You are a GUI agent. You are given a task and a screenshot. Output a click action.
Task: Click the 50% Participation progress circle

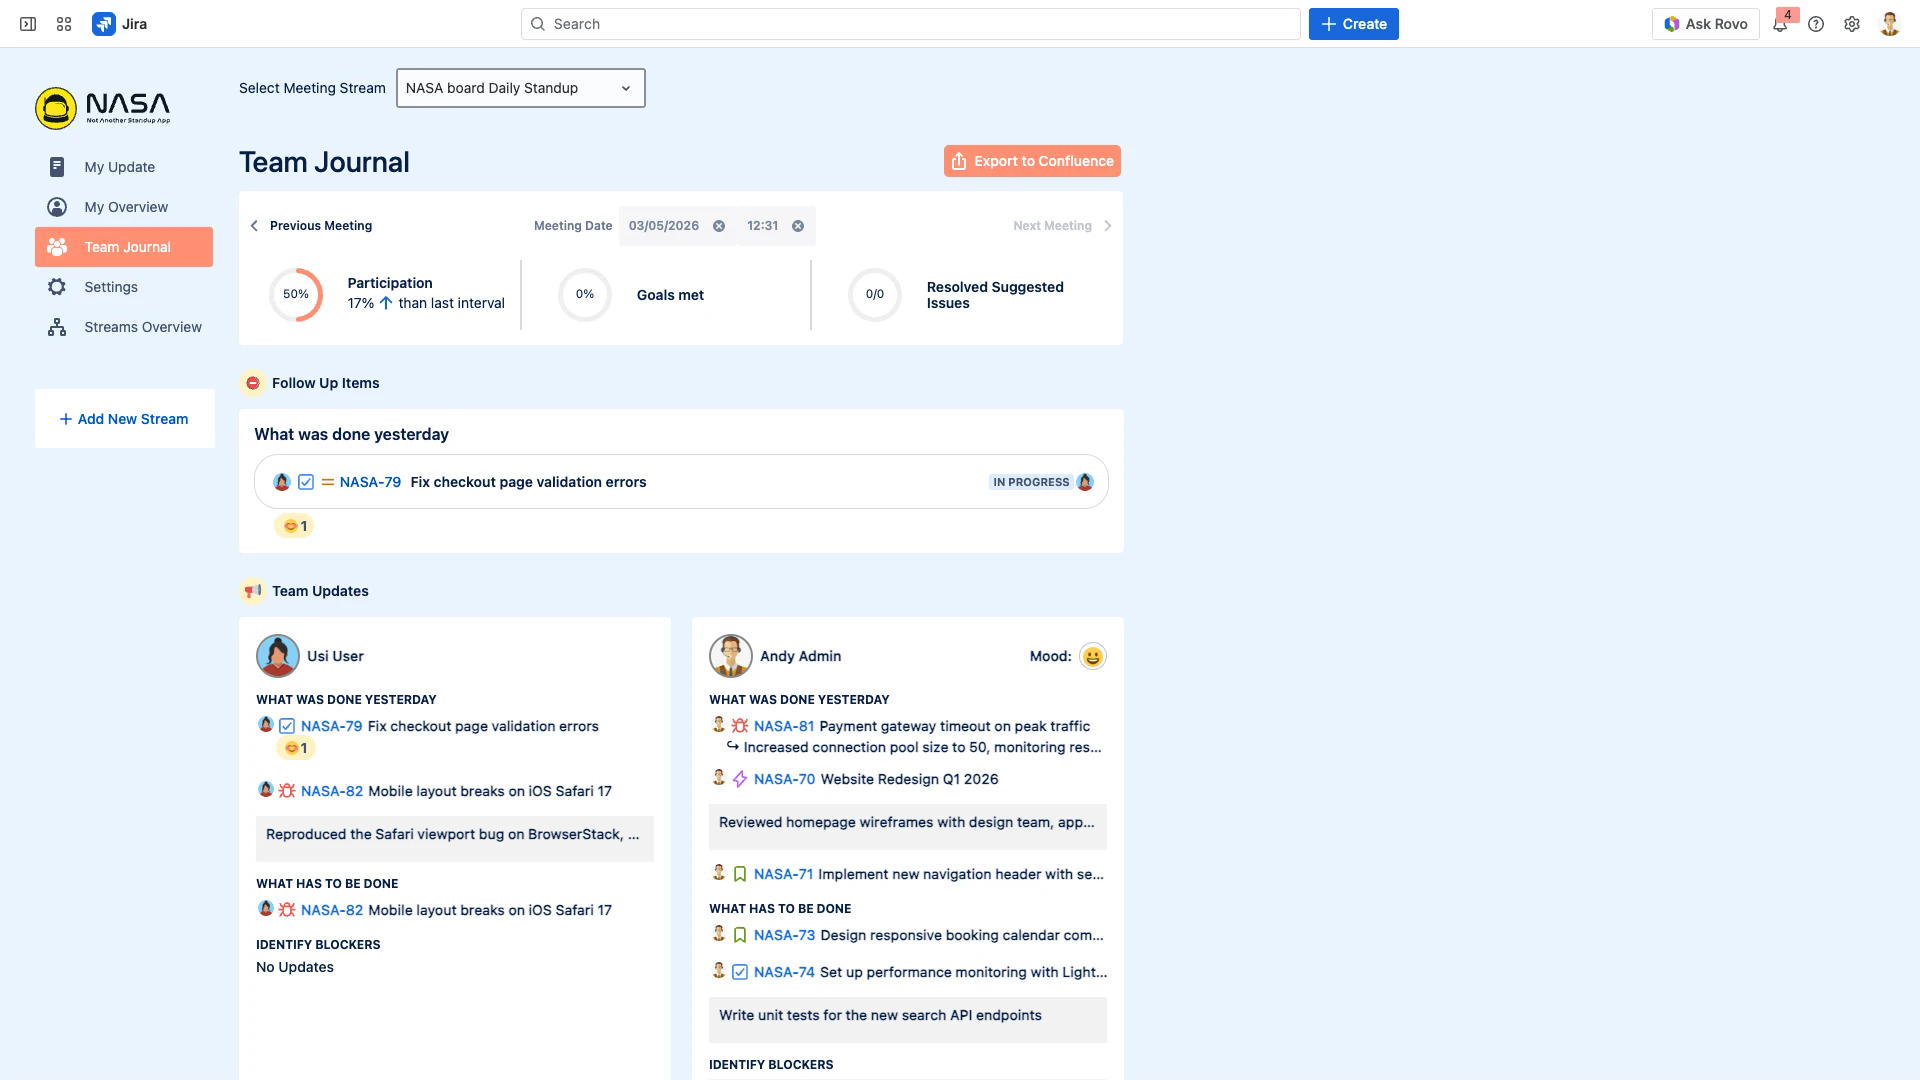coord(295,294)
